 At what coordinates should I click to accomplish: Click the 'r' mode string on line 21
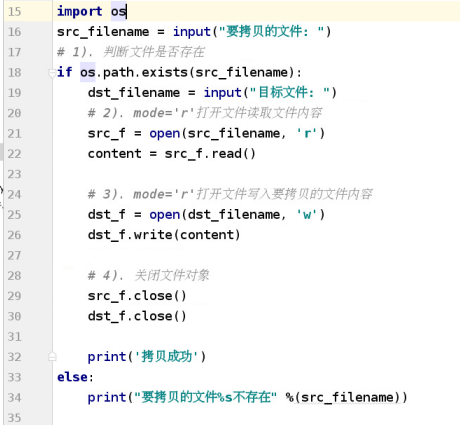[307, 134]
